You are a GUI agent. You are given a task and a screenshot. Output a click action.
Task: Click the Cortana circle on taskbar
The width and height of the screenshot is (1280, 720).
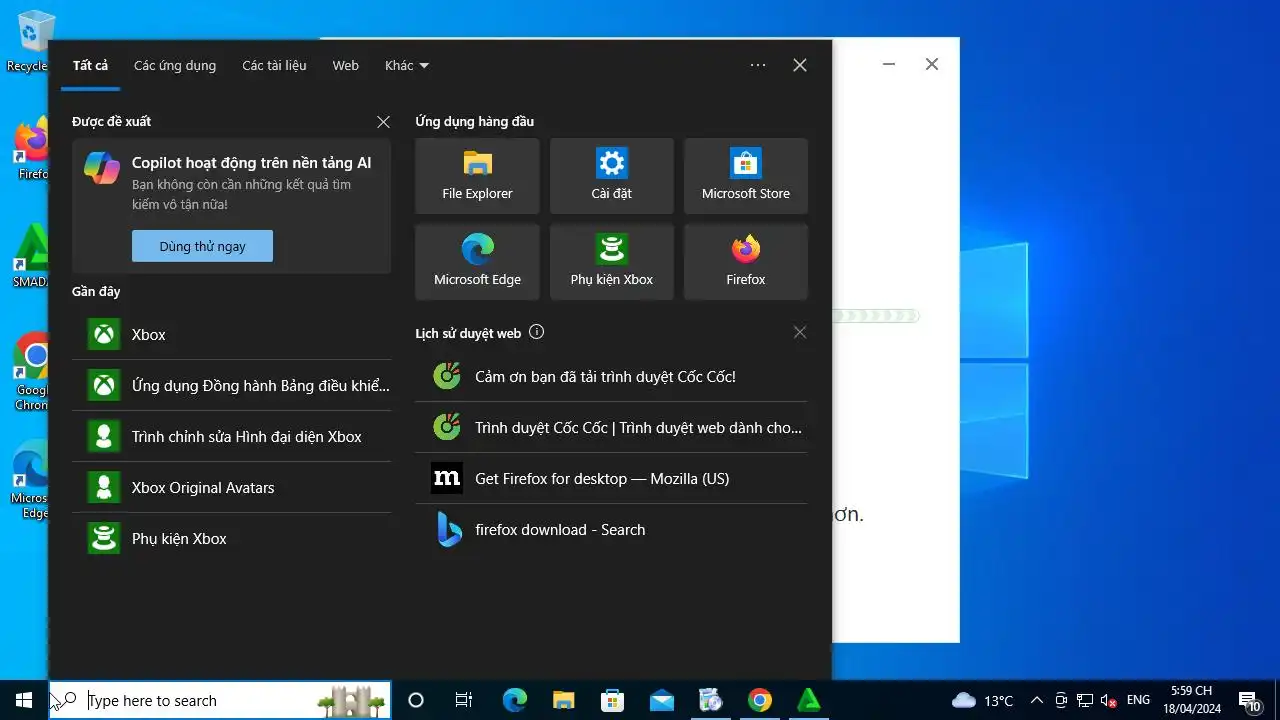point(416,700)
